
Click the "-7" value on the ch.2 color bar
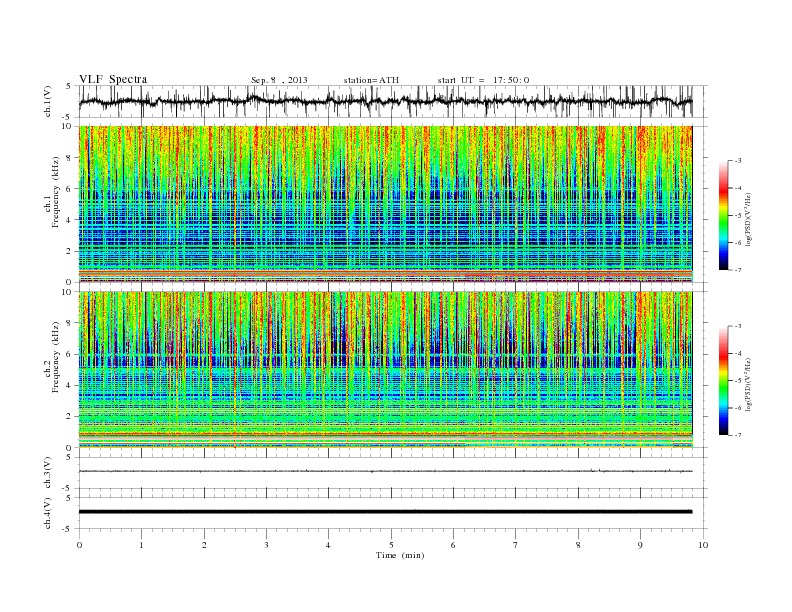pyautogui.click(x=738, y=435)
